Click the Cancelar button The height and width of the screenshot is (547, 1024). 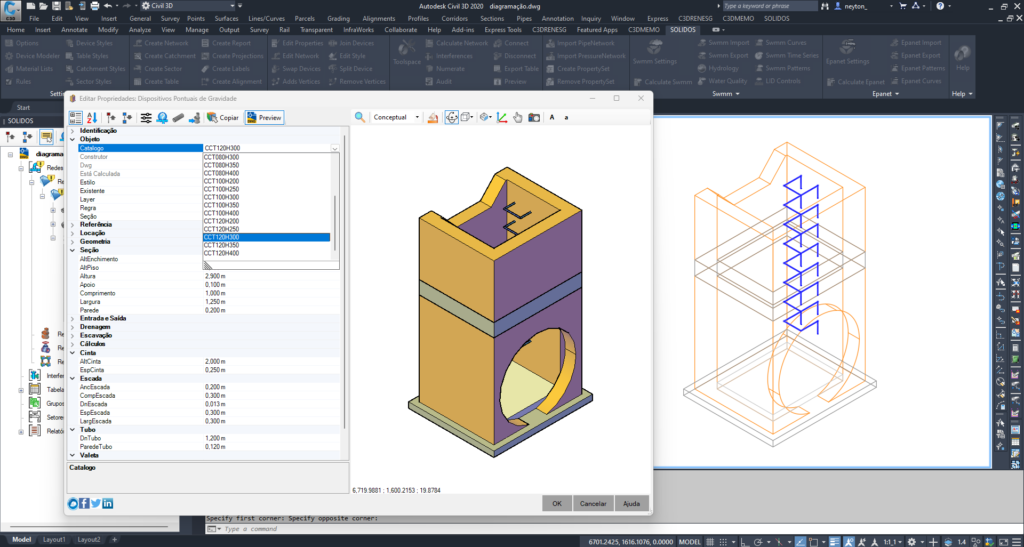(593, 503)
